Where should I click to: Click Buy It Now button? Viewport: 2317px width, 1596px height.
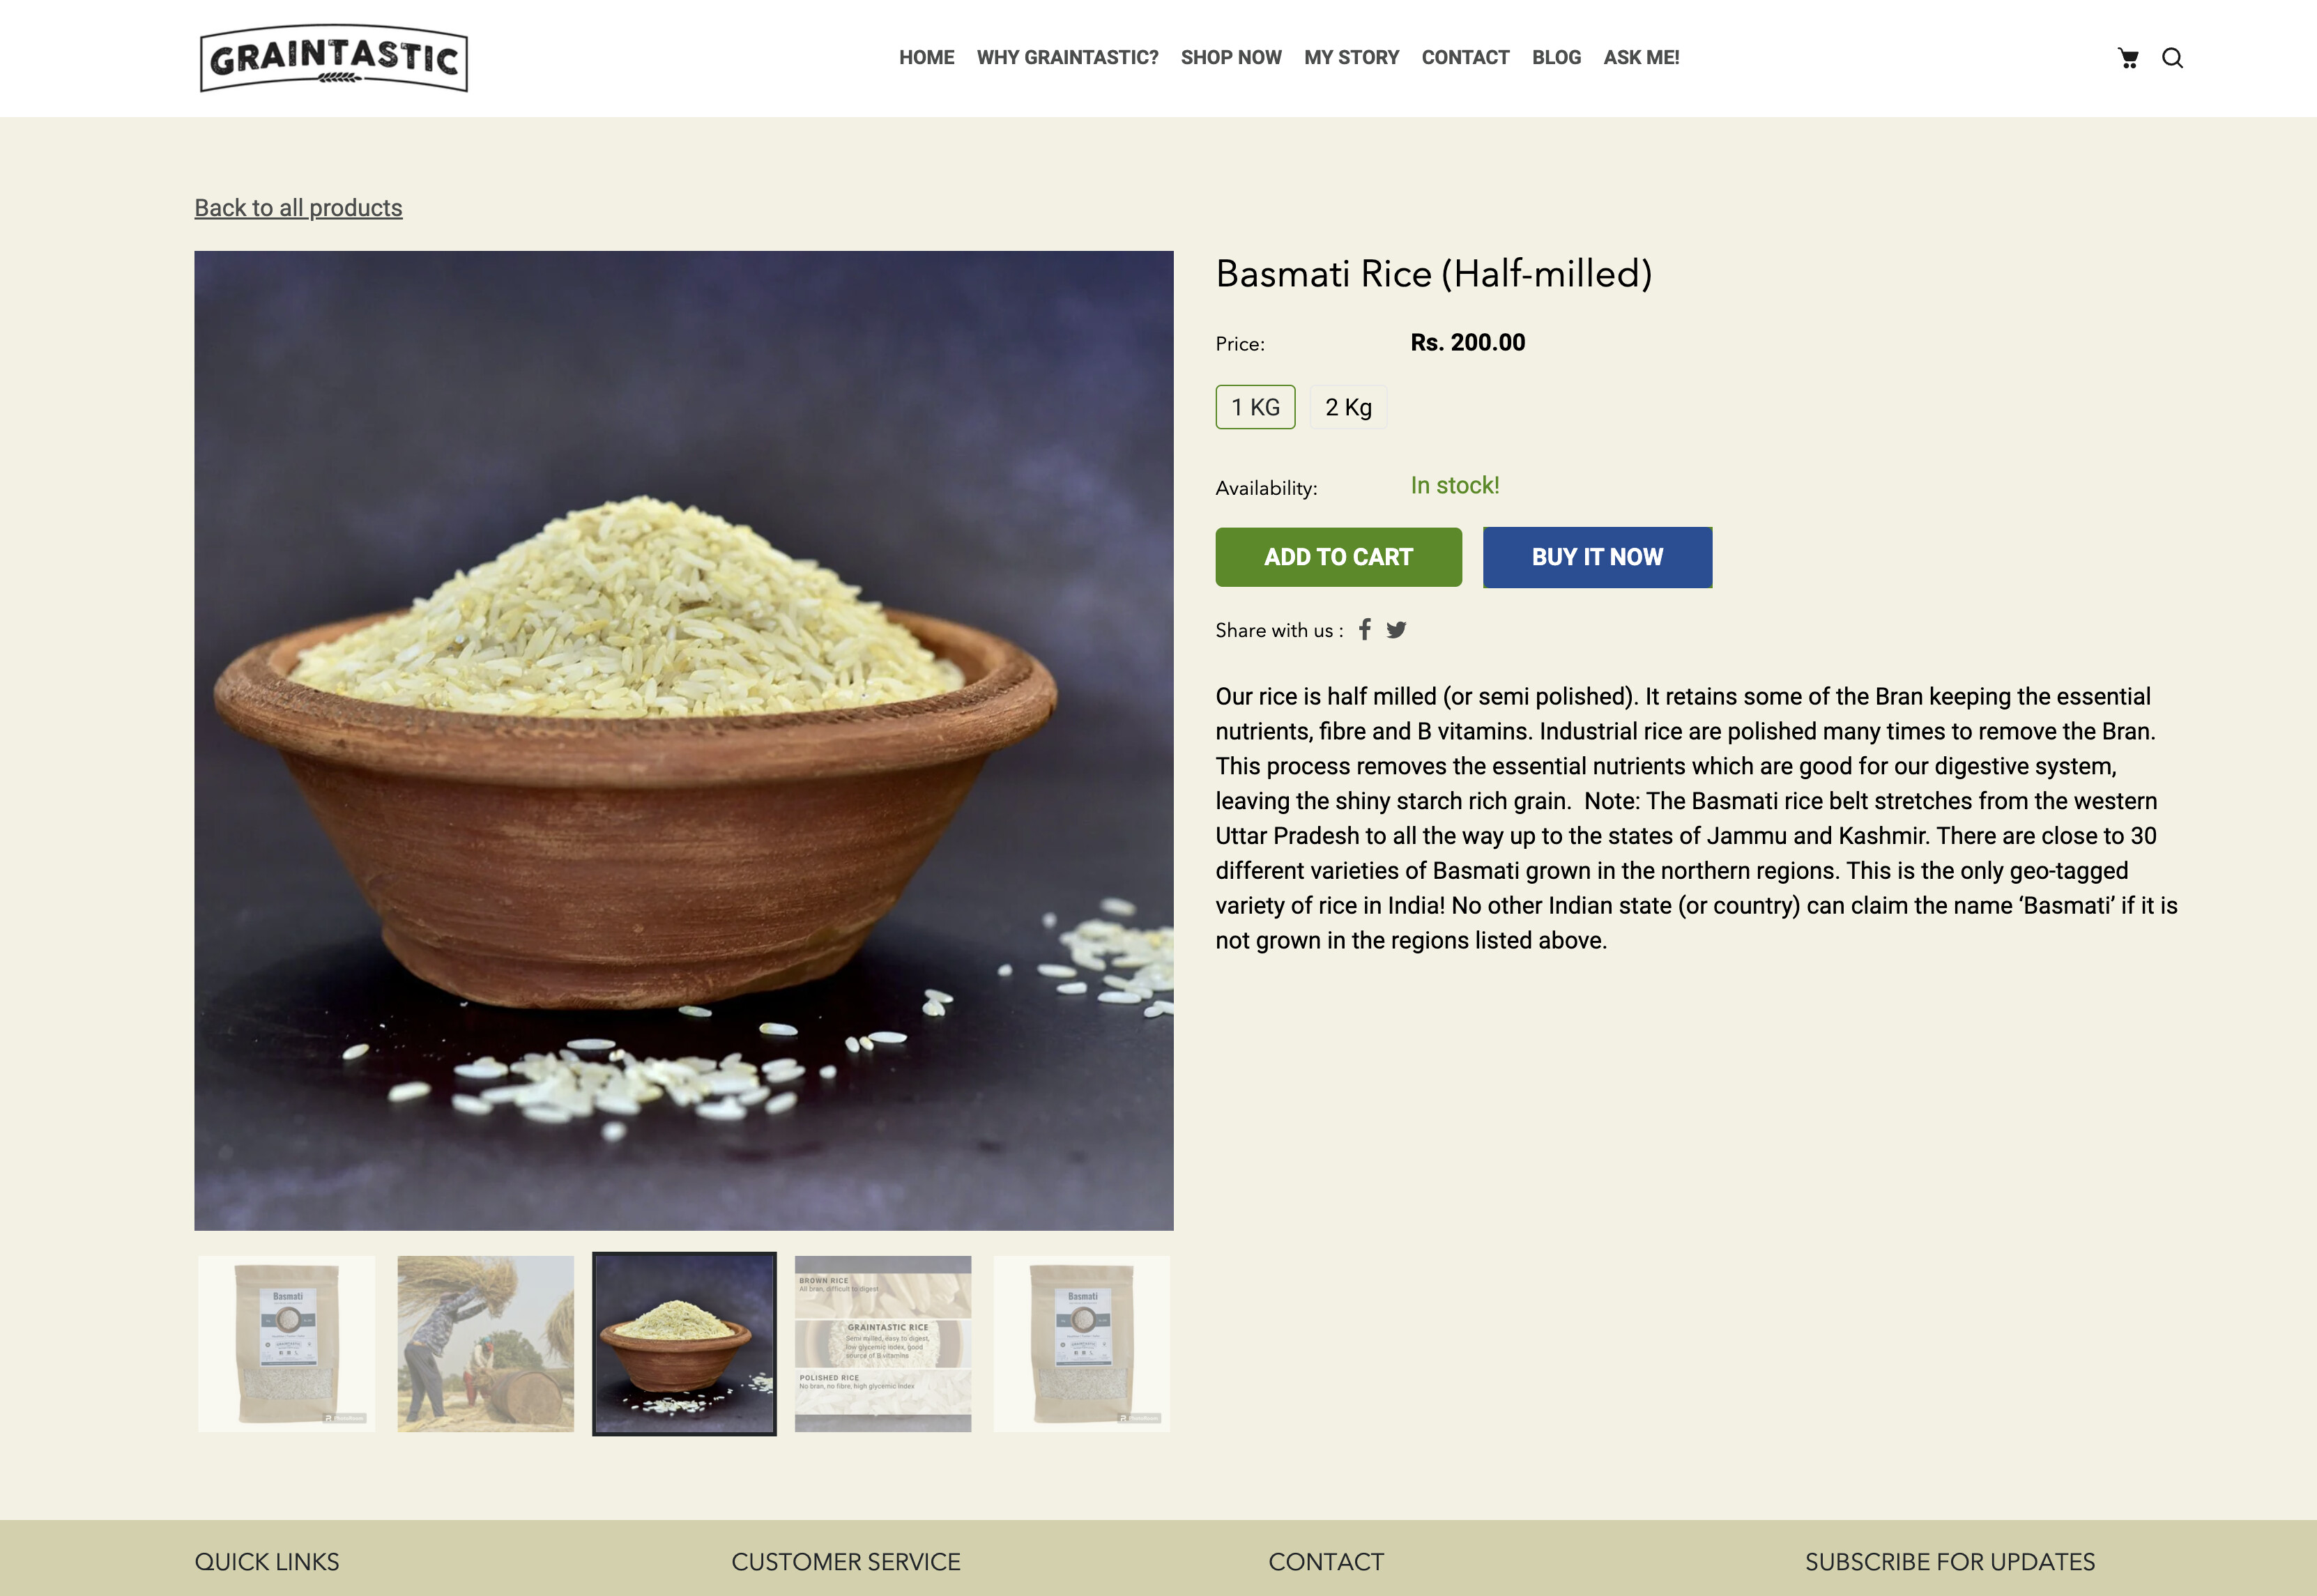(x=1597, y=557)
